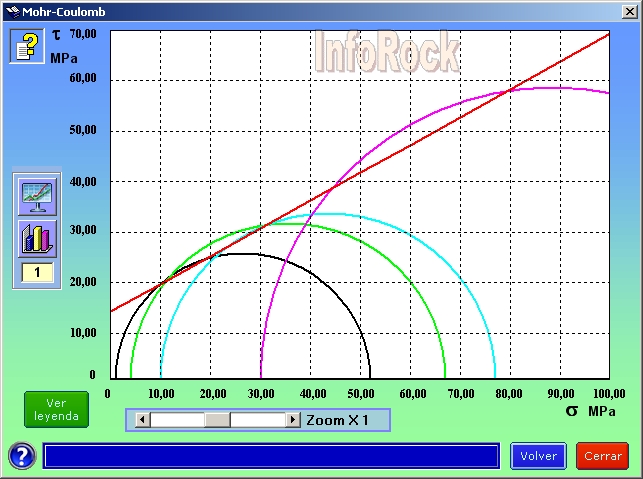Image resolution: width=643 pixels, height=479 pixels.
Task: Open the line graph monitor view icon
Action: point(37,196)
